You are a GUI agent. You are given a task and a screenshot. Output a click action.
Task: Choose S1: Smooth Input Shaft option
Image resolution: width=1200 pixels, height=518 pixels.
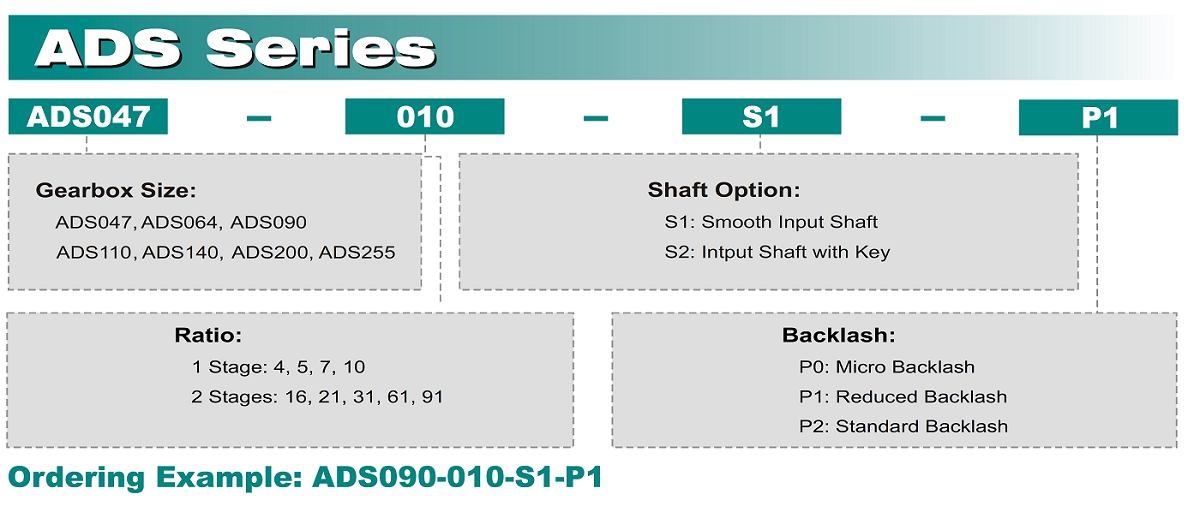point(771,221)
